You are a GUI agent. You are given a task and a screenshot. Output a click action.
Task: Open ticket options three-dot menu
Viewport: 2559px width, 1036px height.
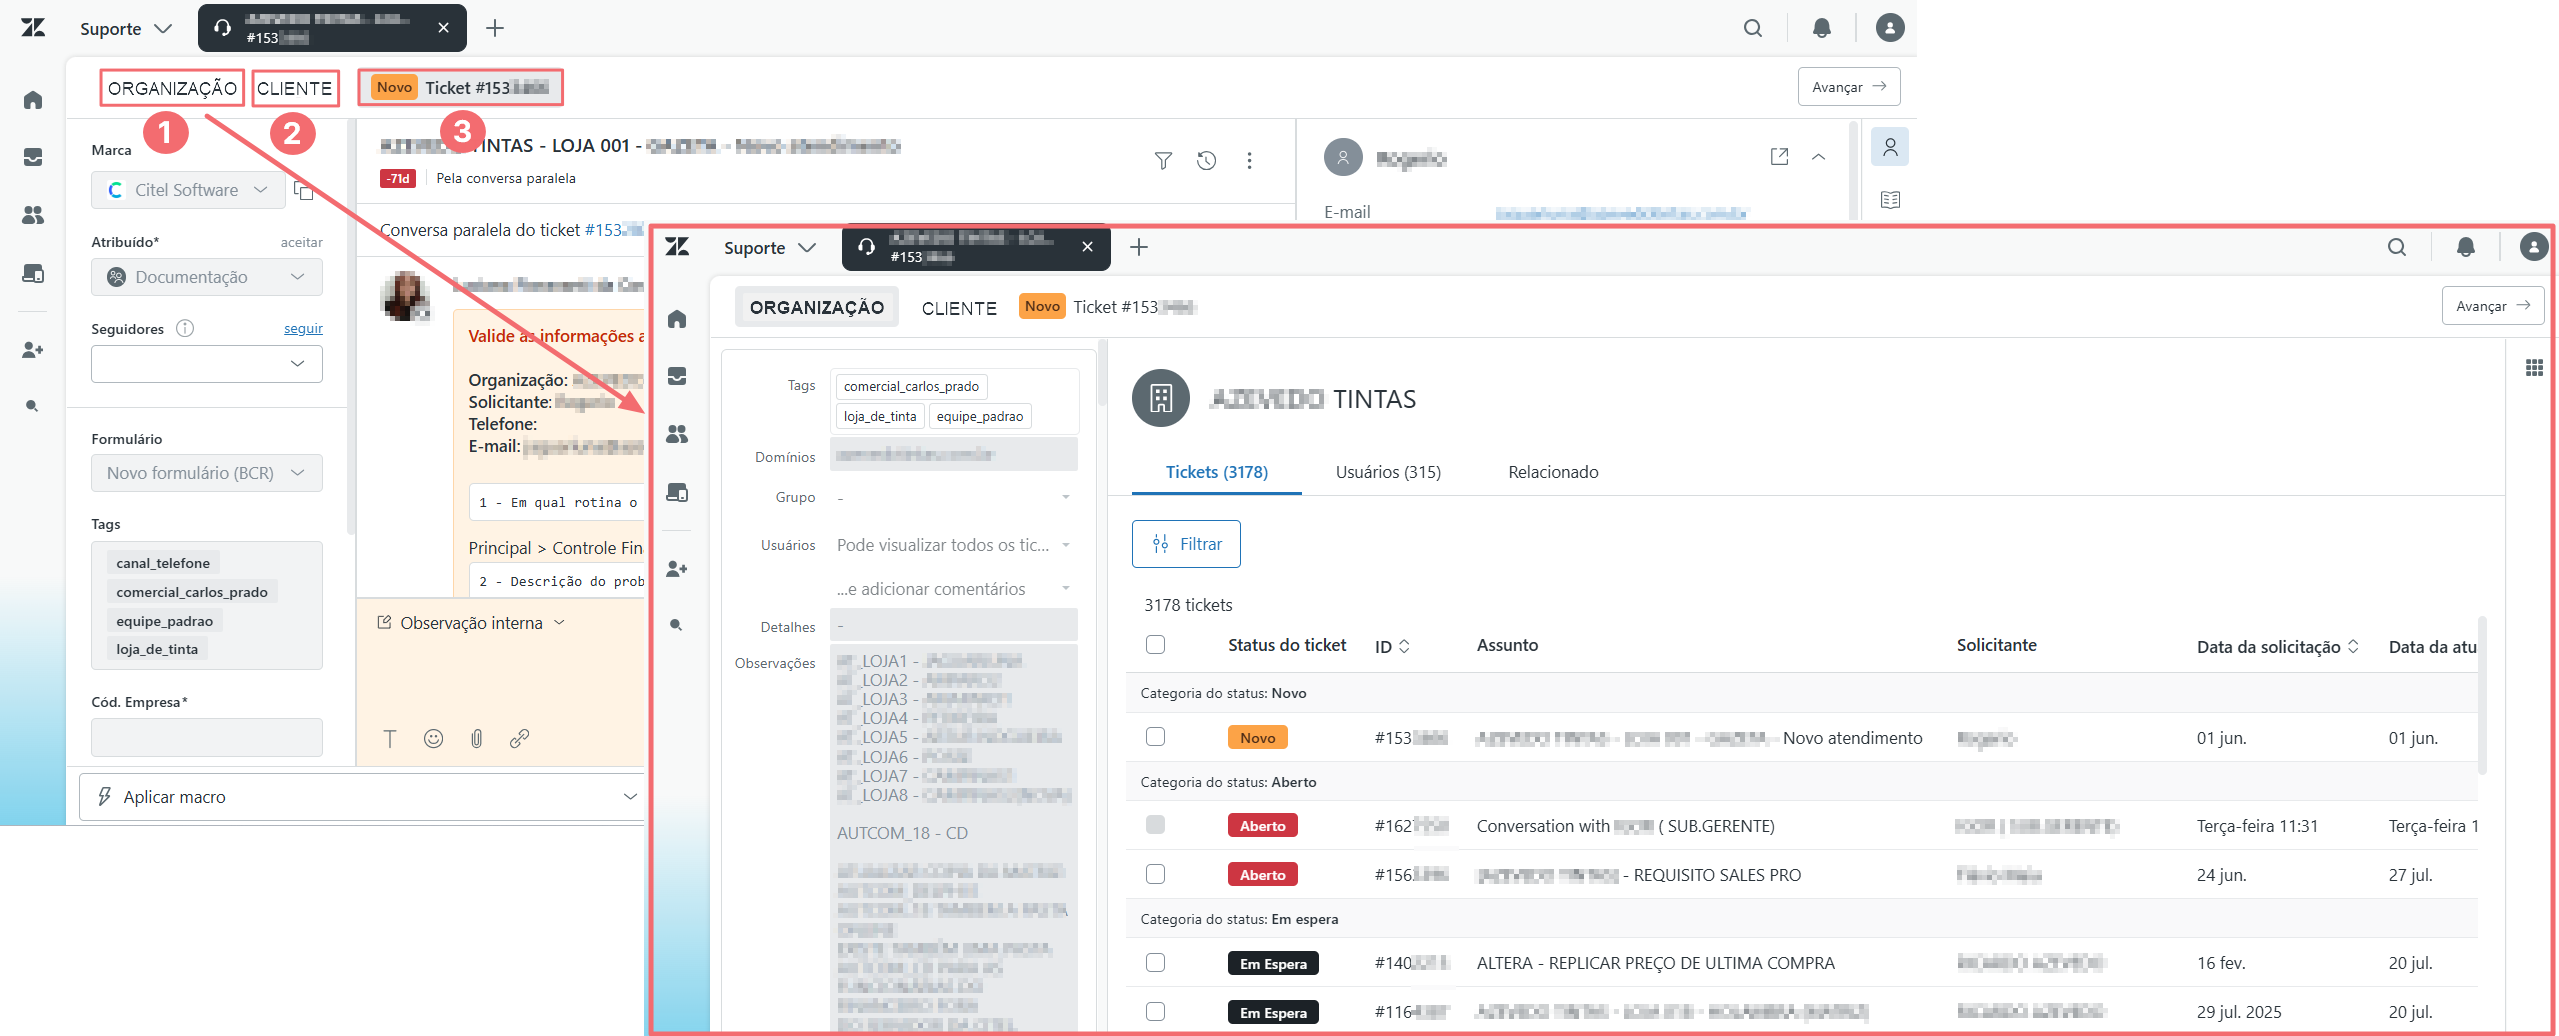click(1249, 160)
